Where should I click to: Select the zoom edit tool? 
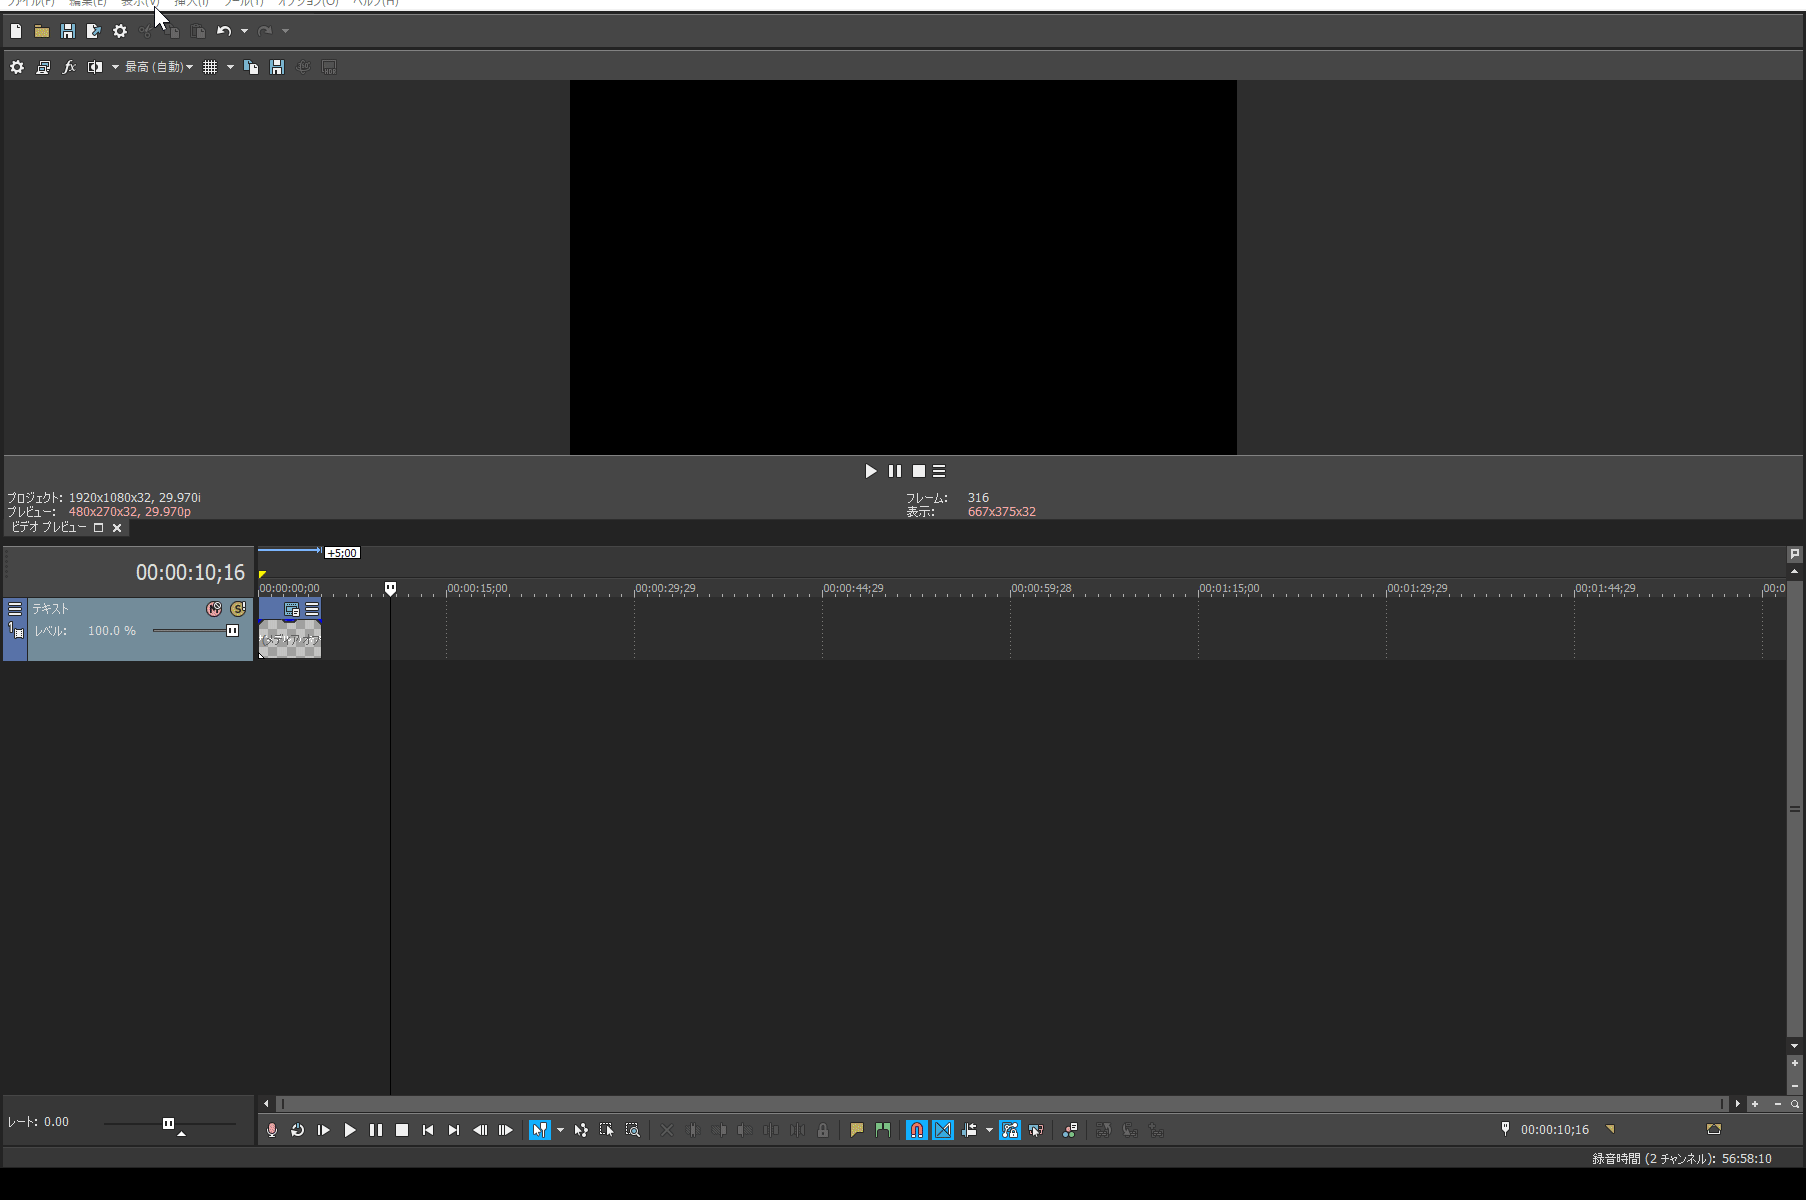click(x=633, y=1130)
